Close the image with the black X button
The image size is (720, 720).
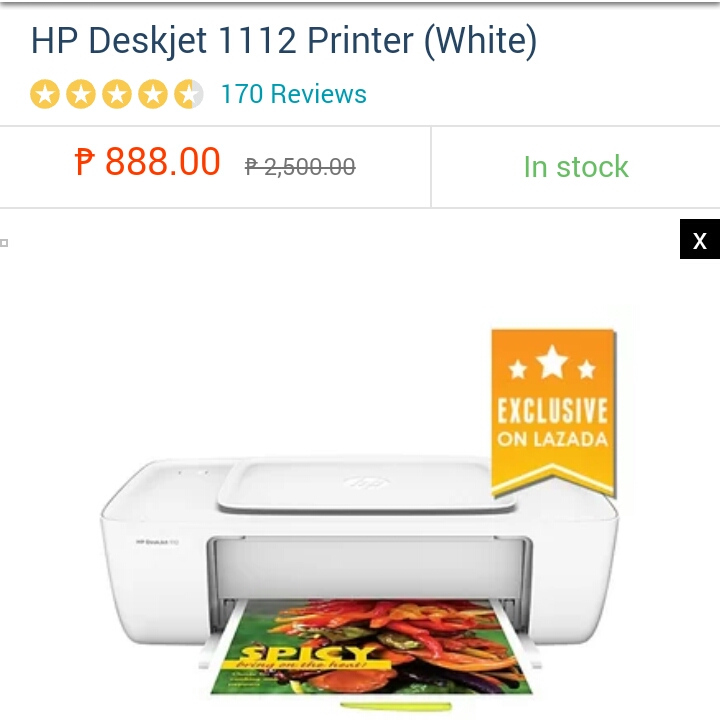tap(699, 239)
